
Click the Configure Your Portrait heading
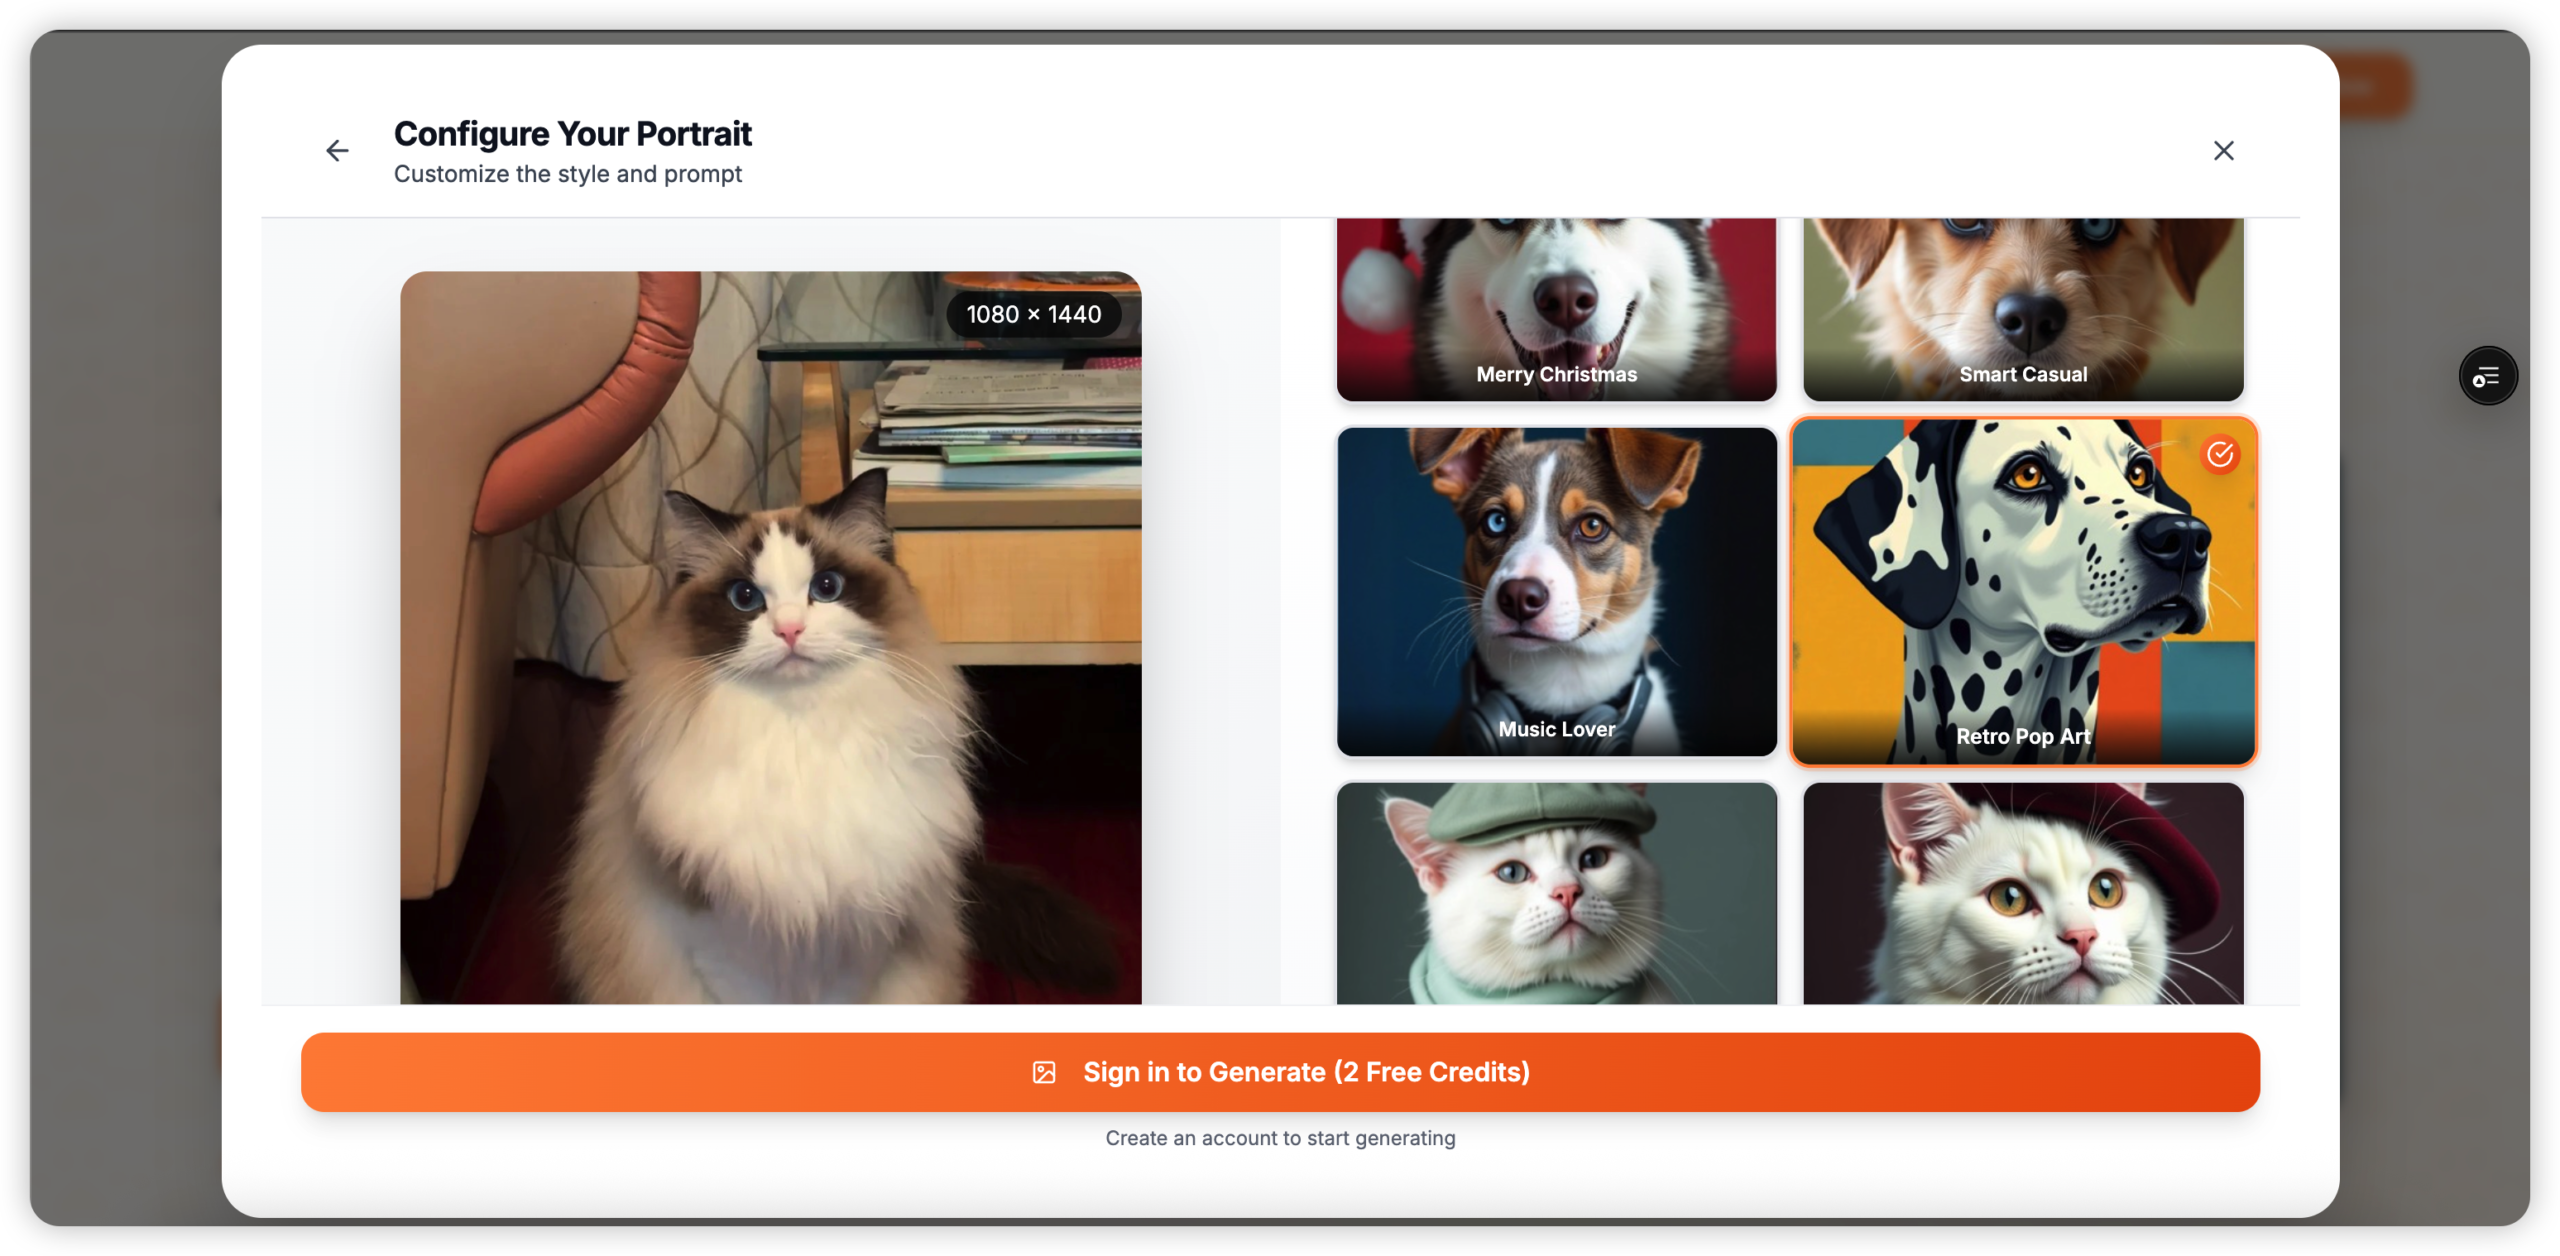[x=572, y=134]
